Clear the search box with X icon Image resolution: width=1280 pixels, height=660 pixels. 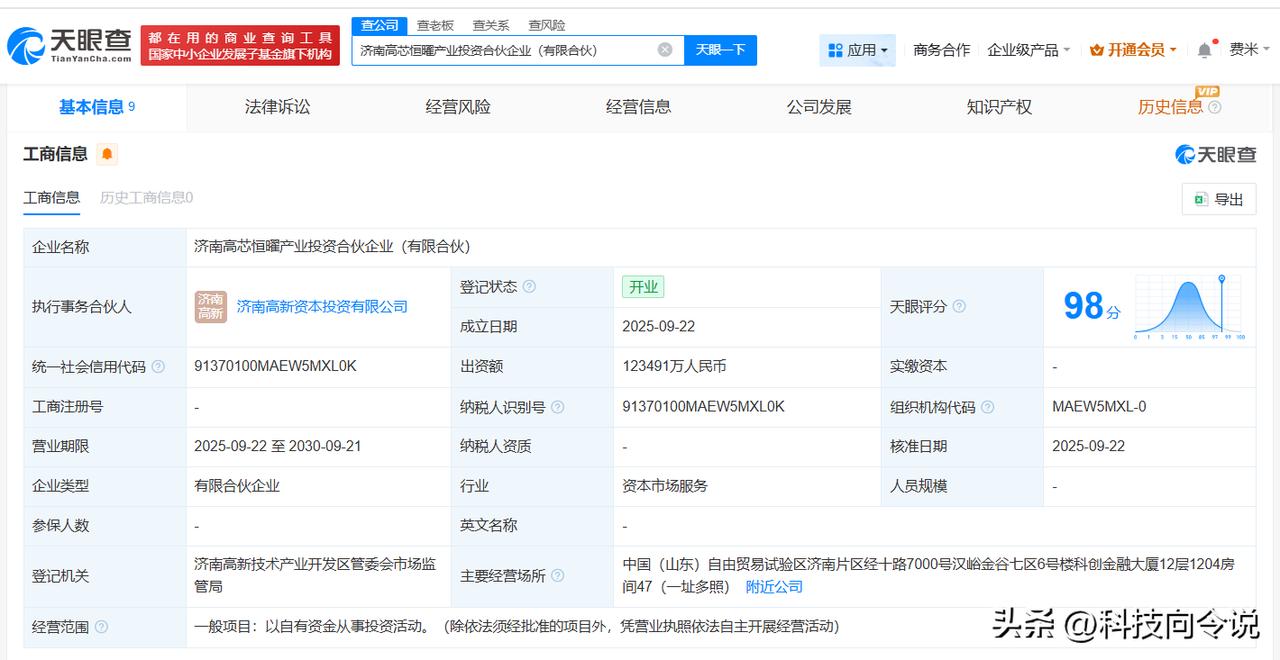click(665, 50)
